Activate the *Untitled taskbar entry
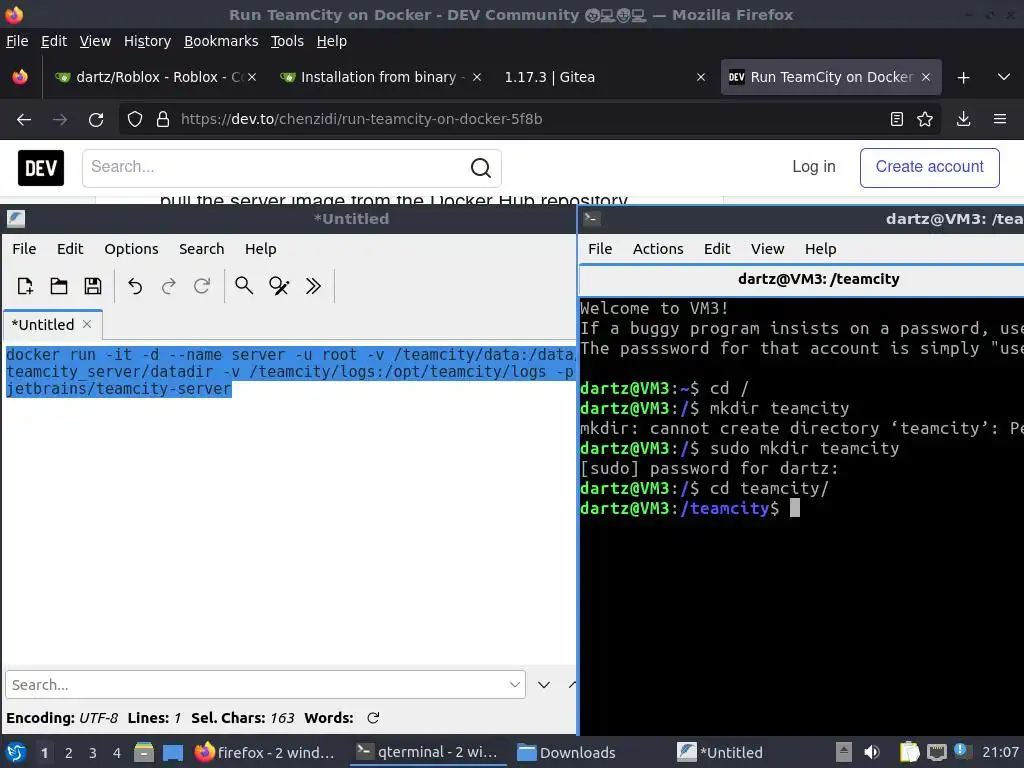This screenshot has width=1024, height=768. (x=721, y=752)
